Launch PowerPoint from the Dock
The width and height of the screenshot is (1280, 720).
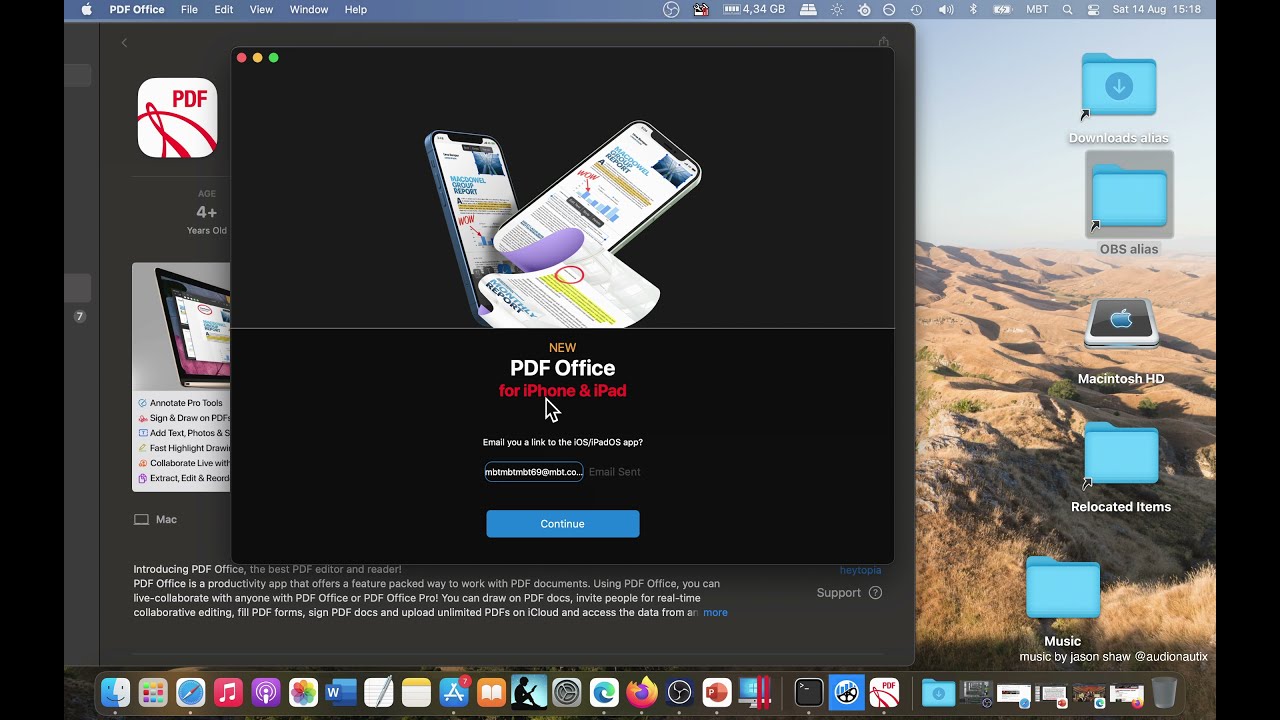[717, 692]
